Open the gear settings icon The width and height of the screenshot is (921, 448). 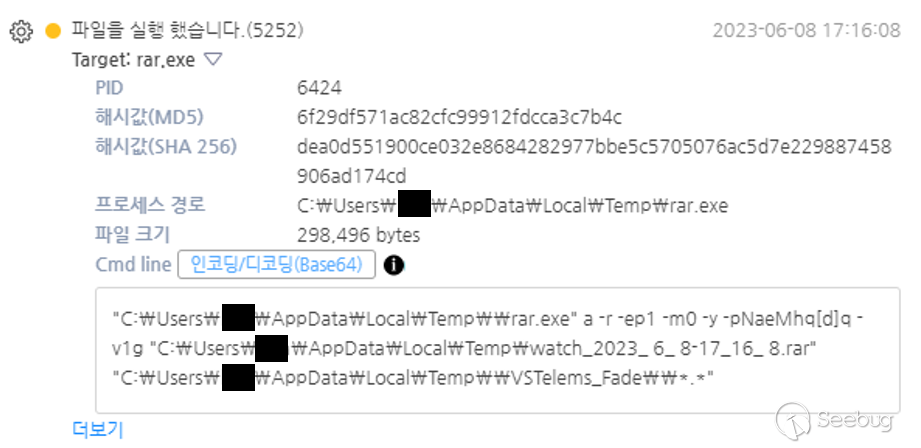(22, 31)
